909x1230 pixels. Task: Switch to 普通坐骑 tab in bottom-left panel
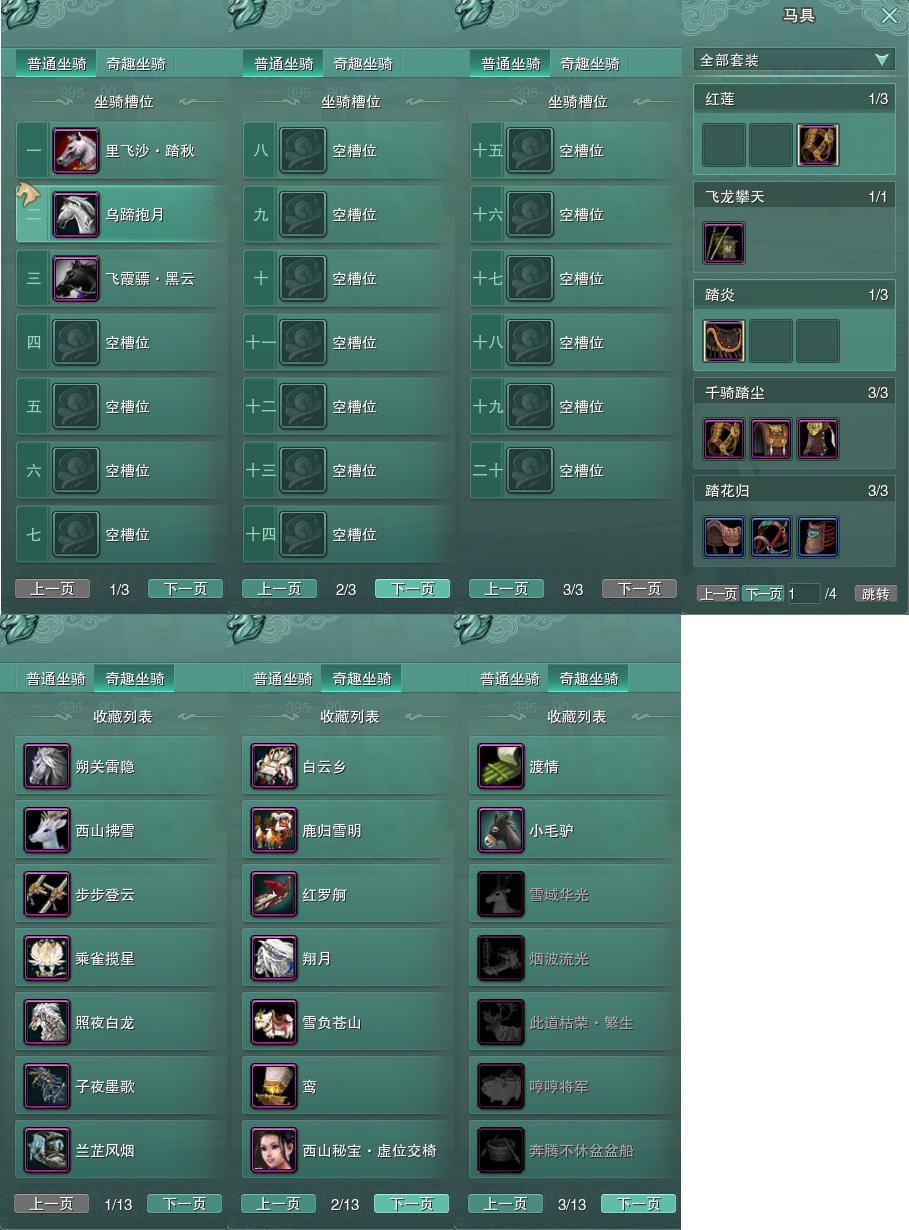pos(56,679)
